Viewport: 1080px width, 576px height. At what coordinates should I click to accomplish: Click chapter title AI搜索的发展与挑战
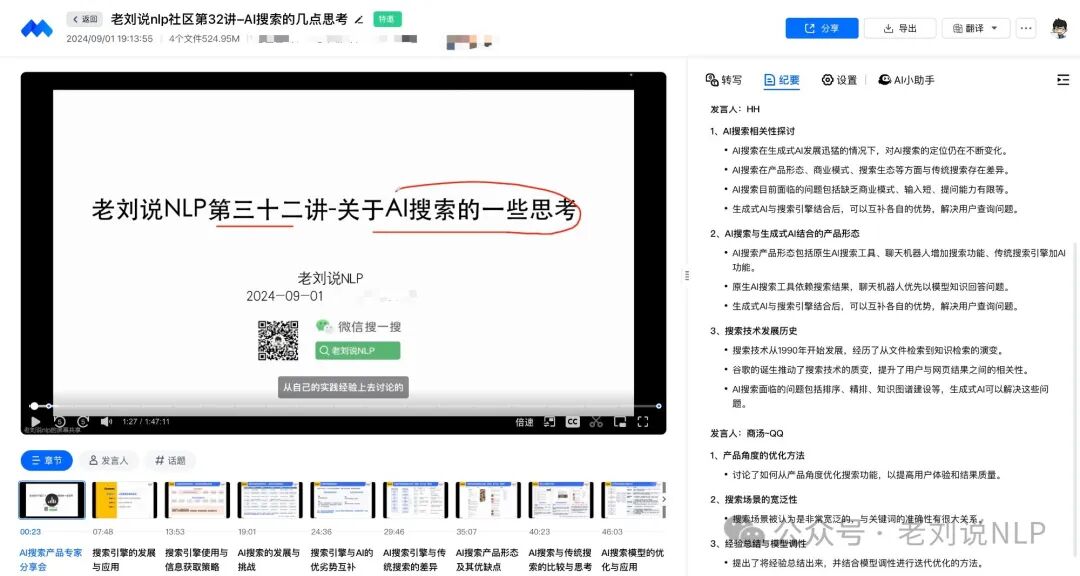(269, 559)
